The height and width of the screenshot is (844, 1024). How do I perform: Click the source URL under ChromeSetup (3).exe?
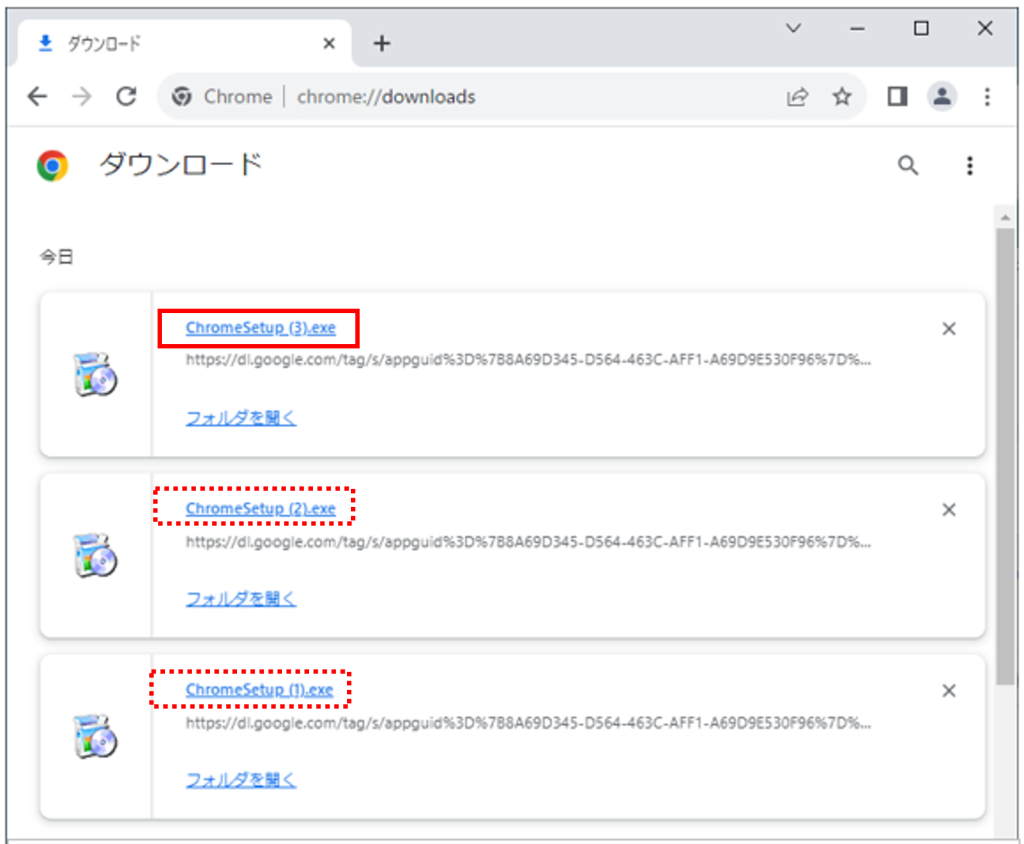pos(528,359)
